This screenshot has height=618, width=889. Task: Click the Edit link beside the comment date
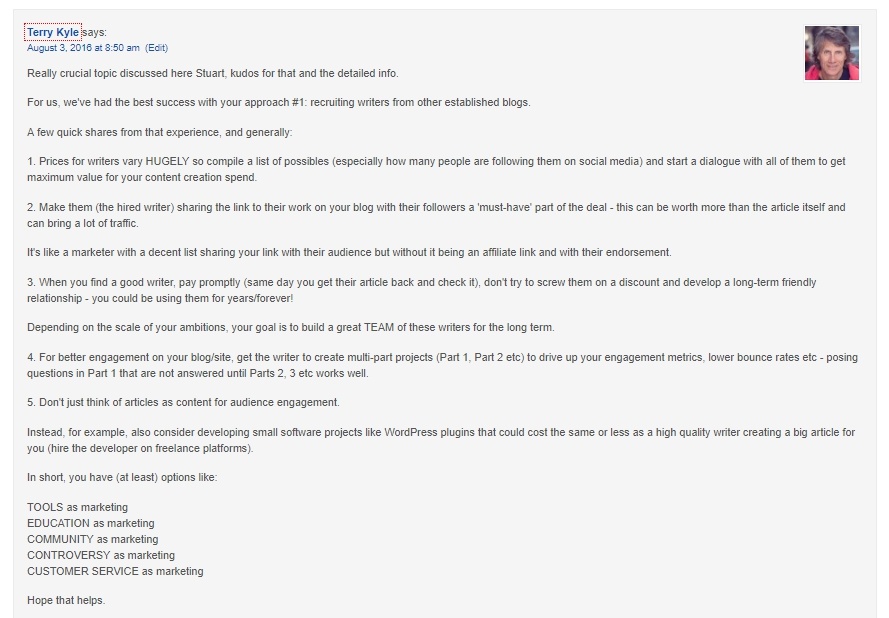[x=156, y=48]
